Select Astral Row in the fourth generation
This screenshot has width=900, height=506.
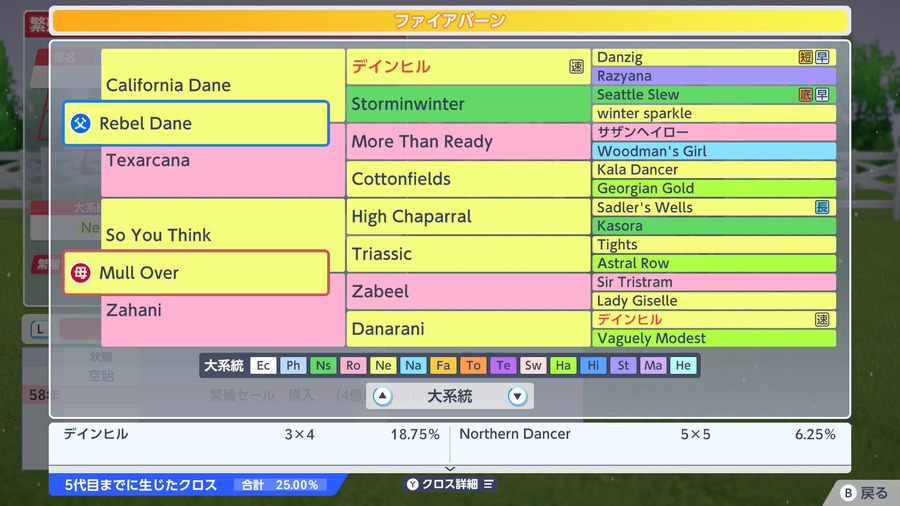(x=714, y=263)
